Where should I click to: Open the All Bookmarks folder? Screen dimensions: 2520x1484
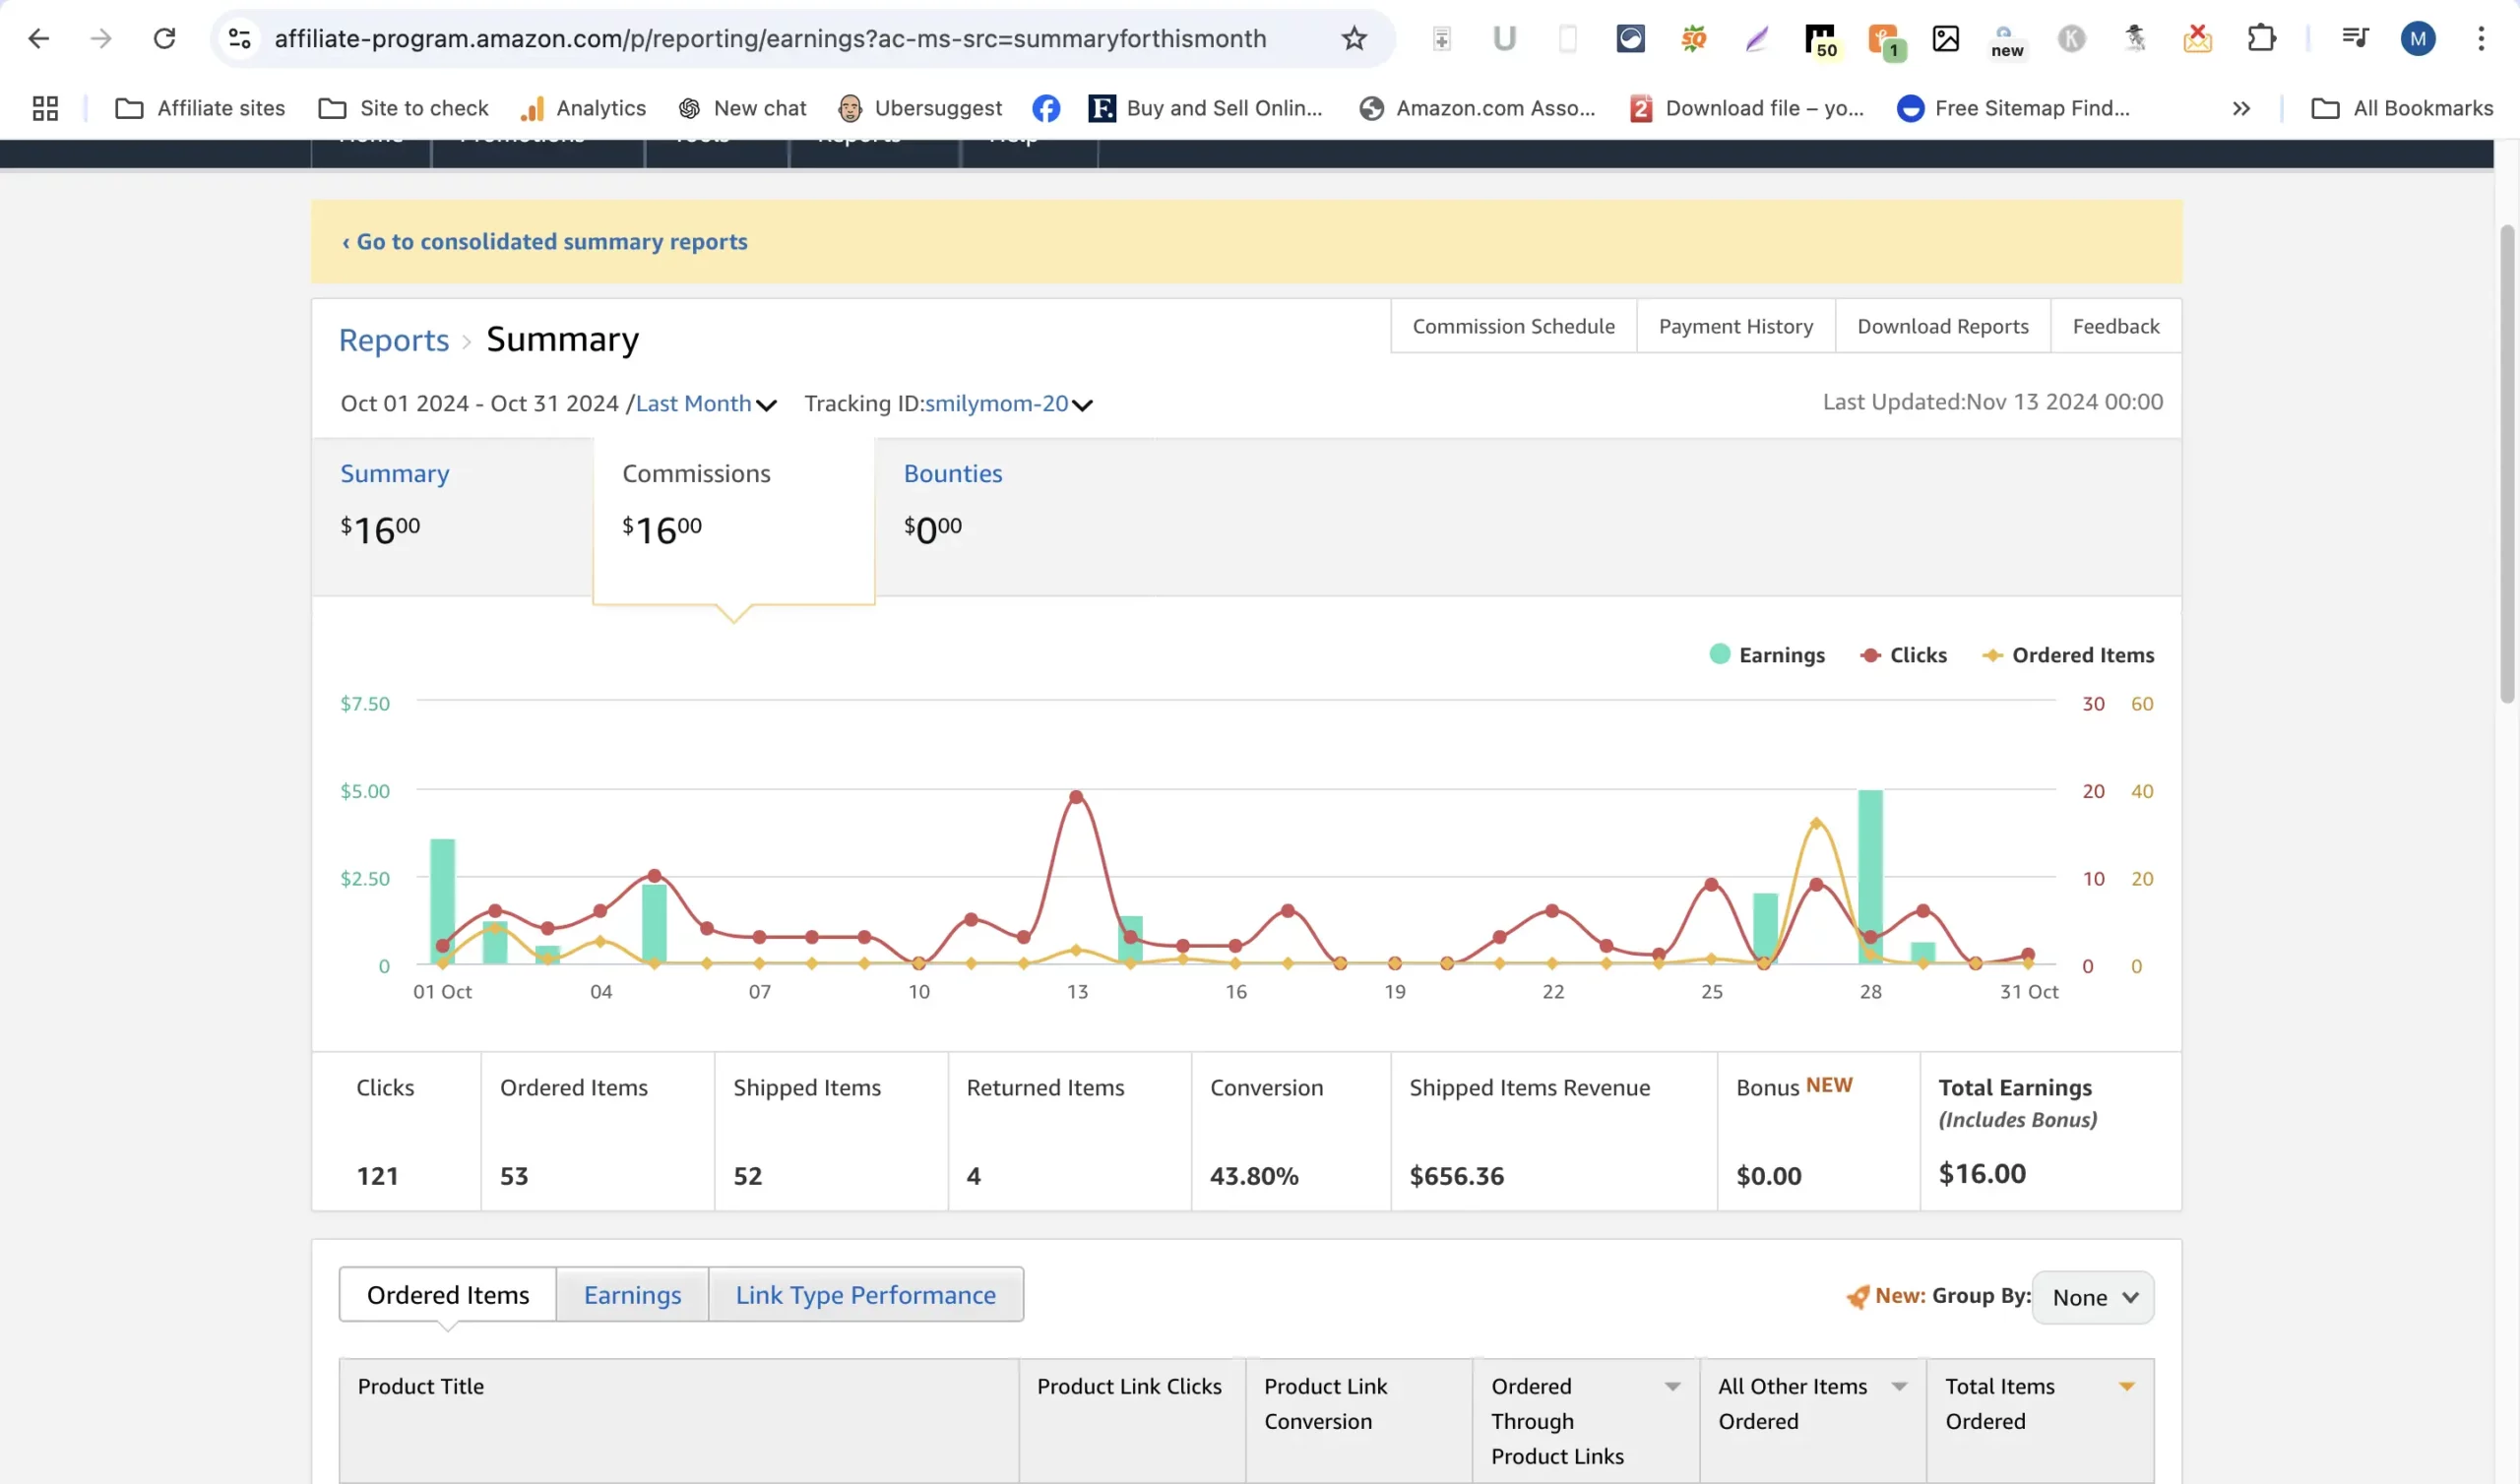click(x=2402, y=108)
